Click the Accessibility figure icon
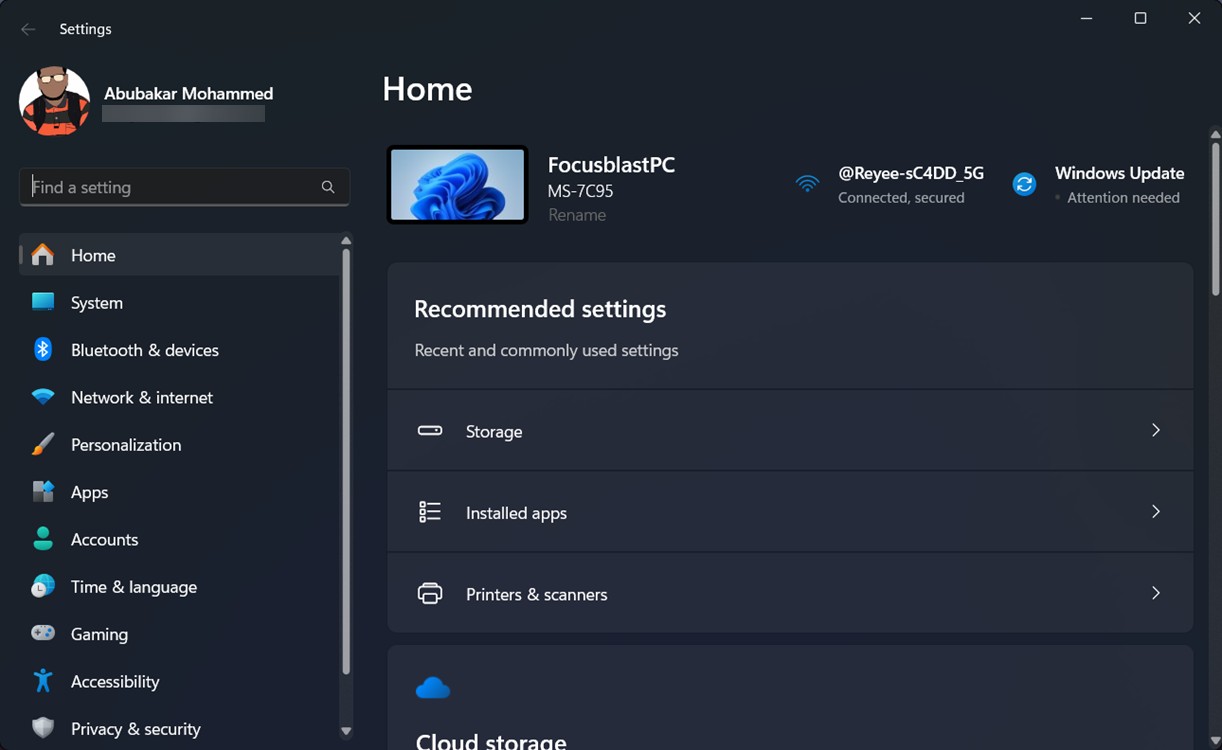Screen dimensions: 1222x750 point(43,681)
